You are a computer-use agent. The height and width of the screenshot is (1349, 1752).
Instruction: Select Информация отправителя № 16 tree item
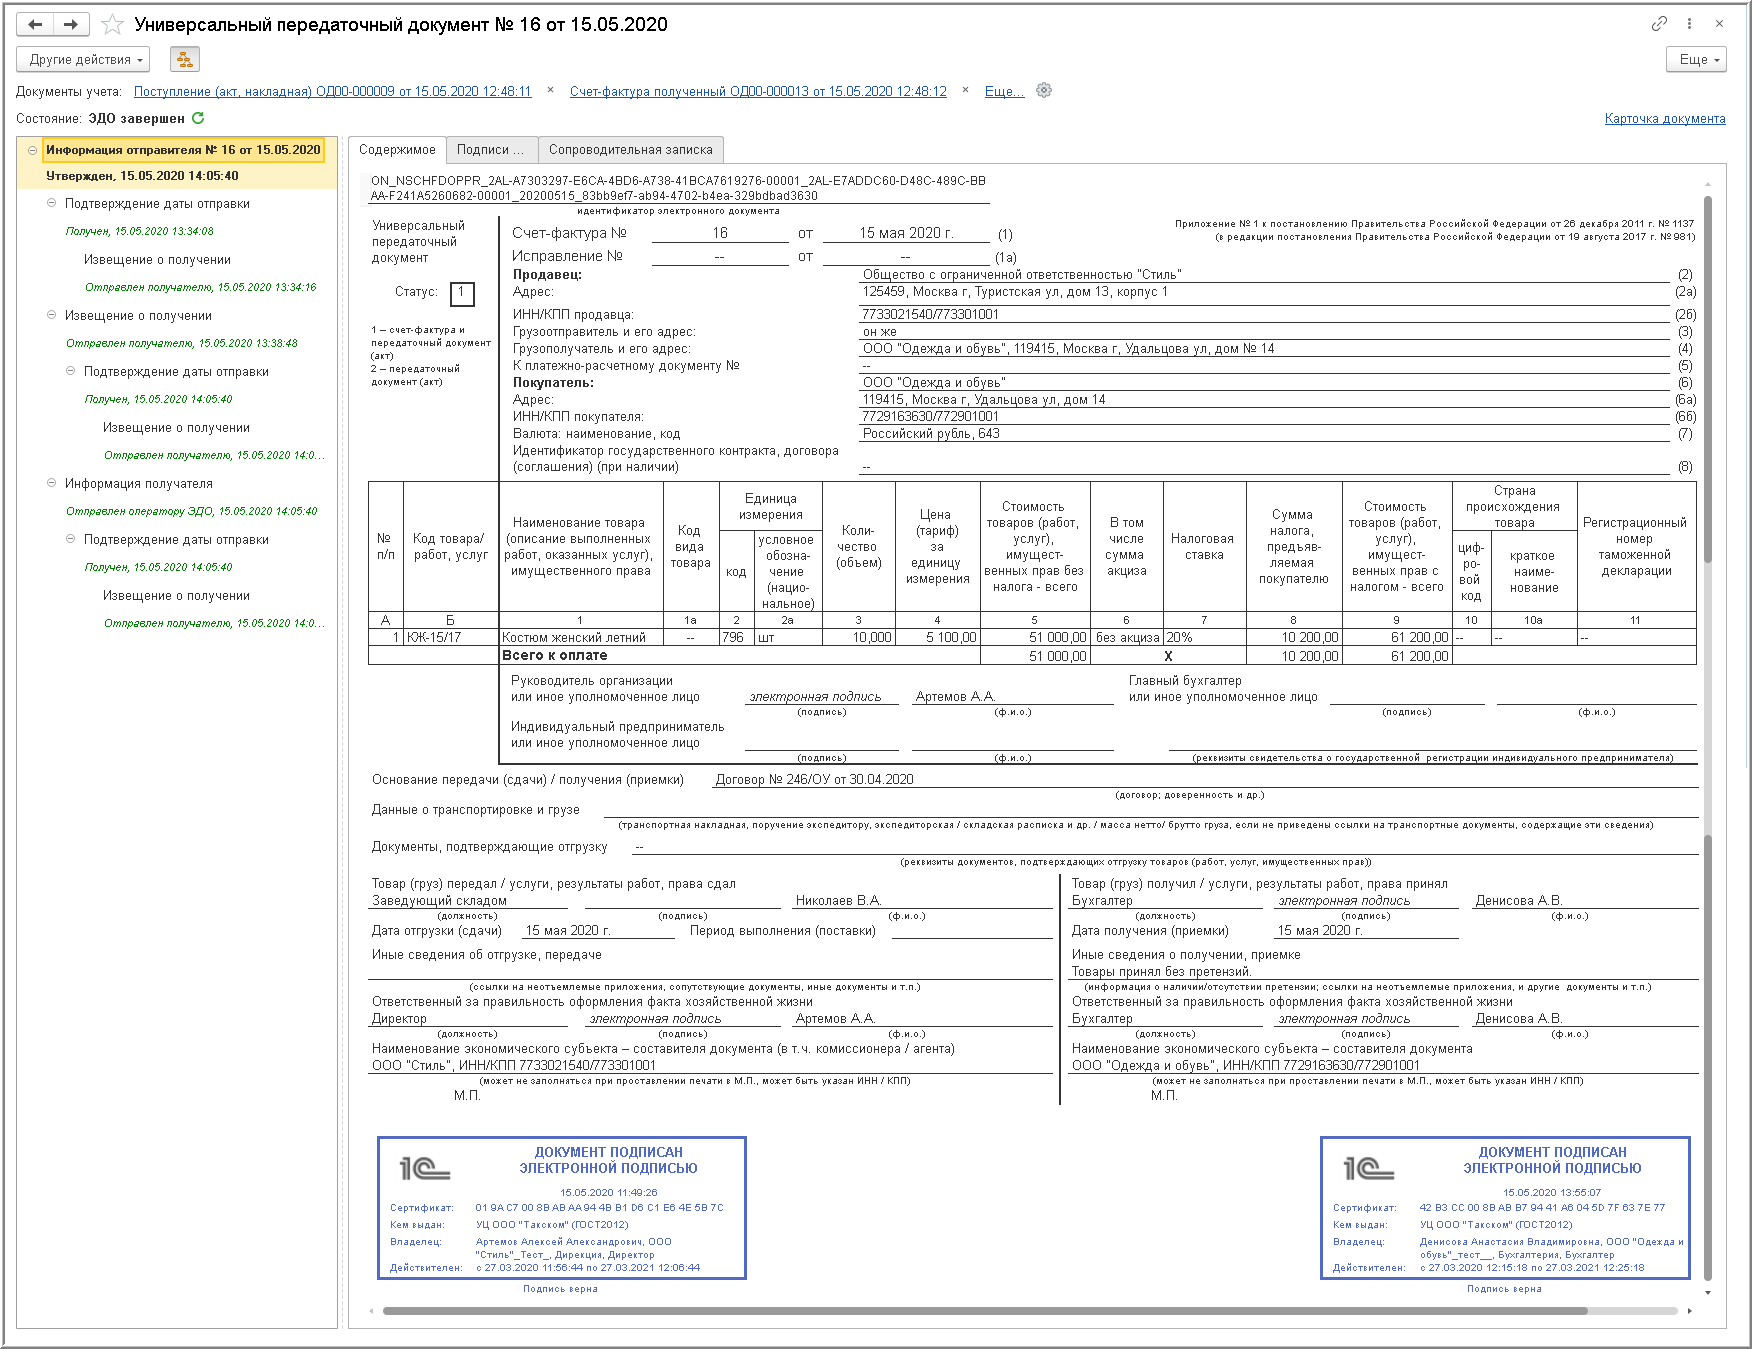point(183,150)
